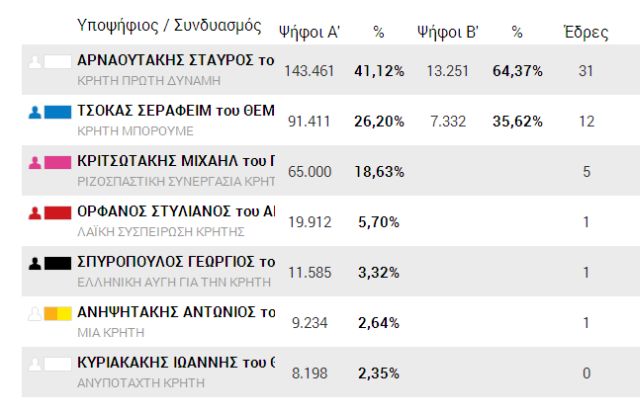
Task: Click the pink swatch of ΡΙΖΟΣΠΑΣΤΙΚΗ ΣΥΝΕΡΓΑΣΙΑ
Action: pos(57,162)
